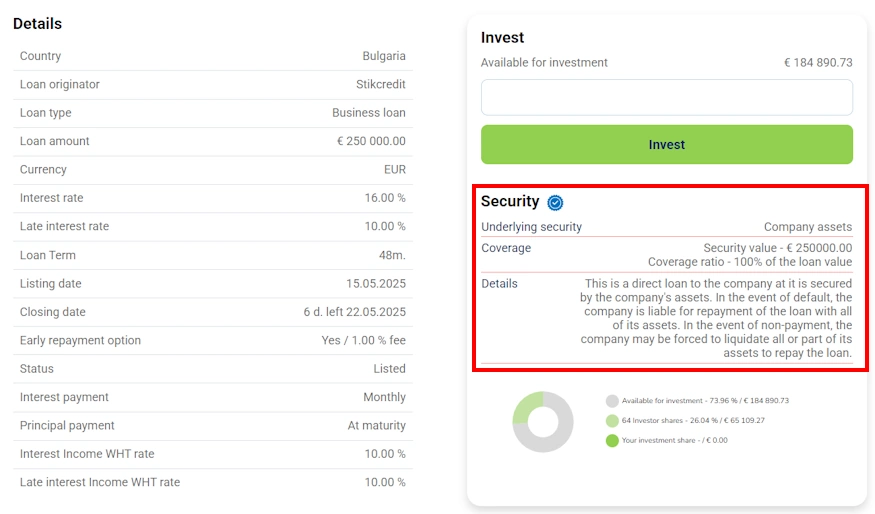Image resolution: width=875 pixels, height=514 pixels.
Task: Click the Status Listed row
Action: click(213, 369)
